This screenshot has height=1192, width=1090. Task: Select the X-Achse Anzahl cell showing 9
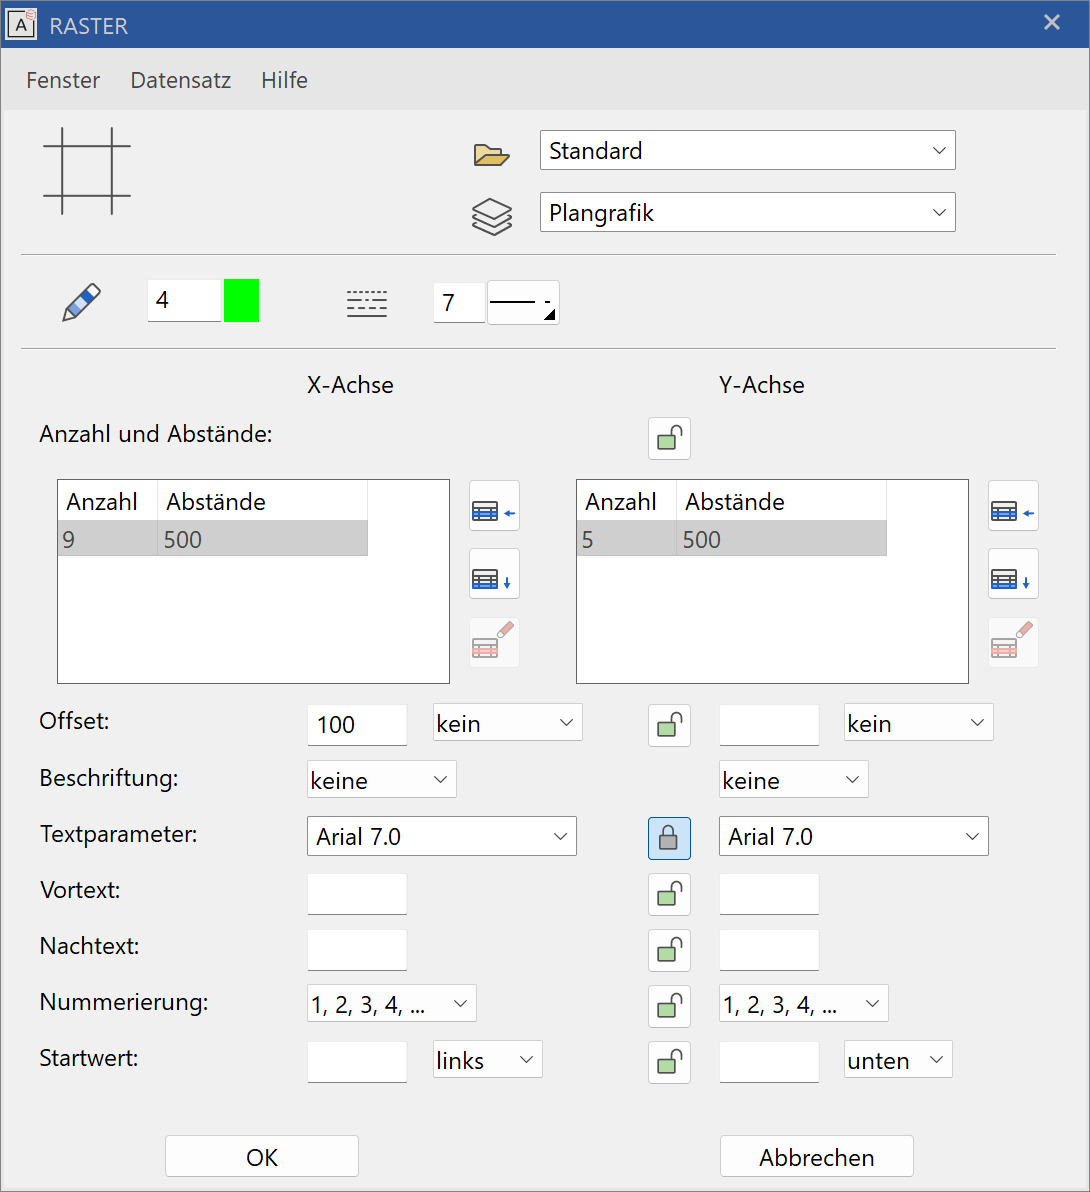pyautogui.click(x=108, y=539)
